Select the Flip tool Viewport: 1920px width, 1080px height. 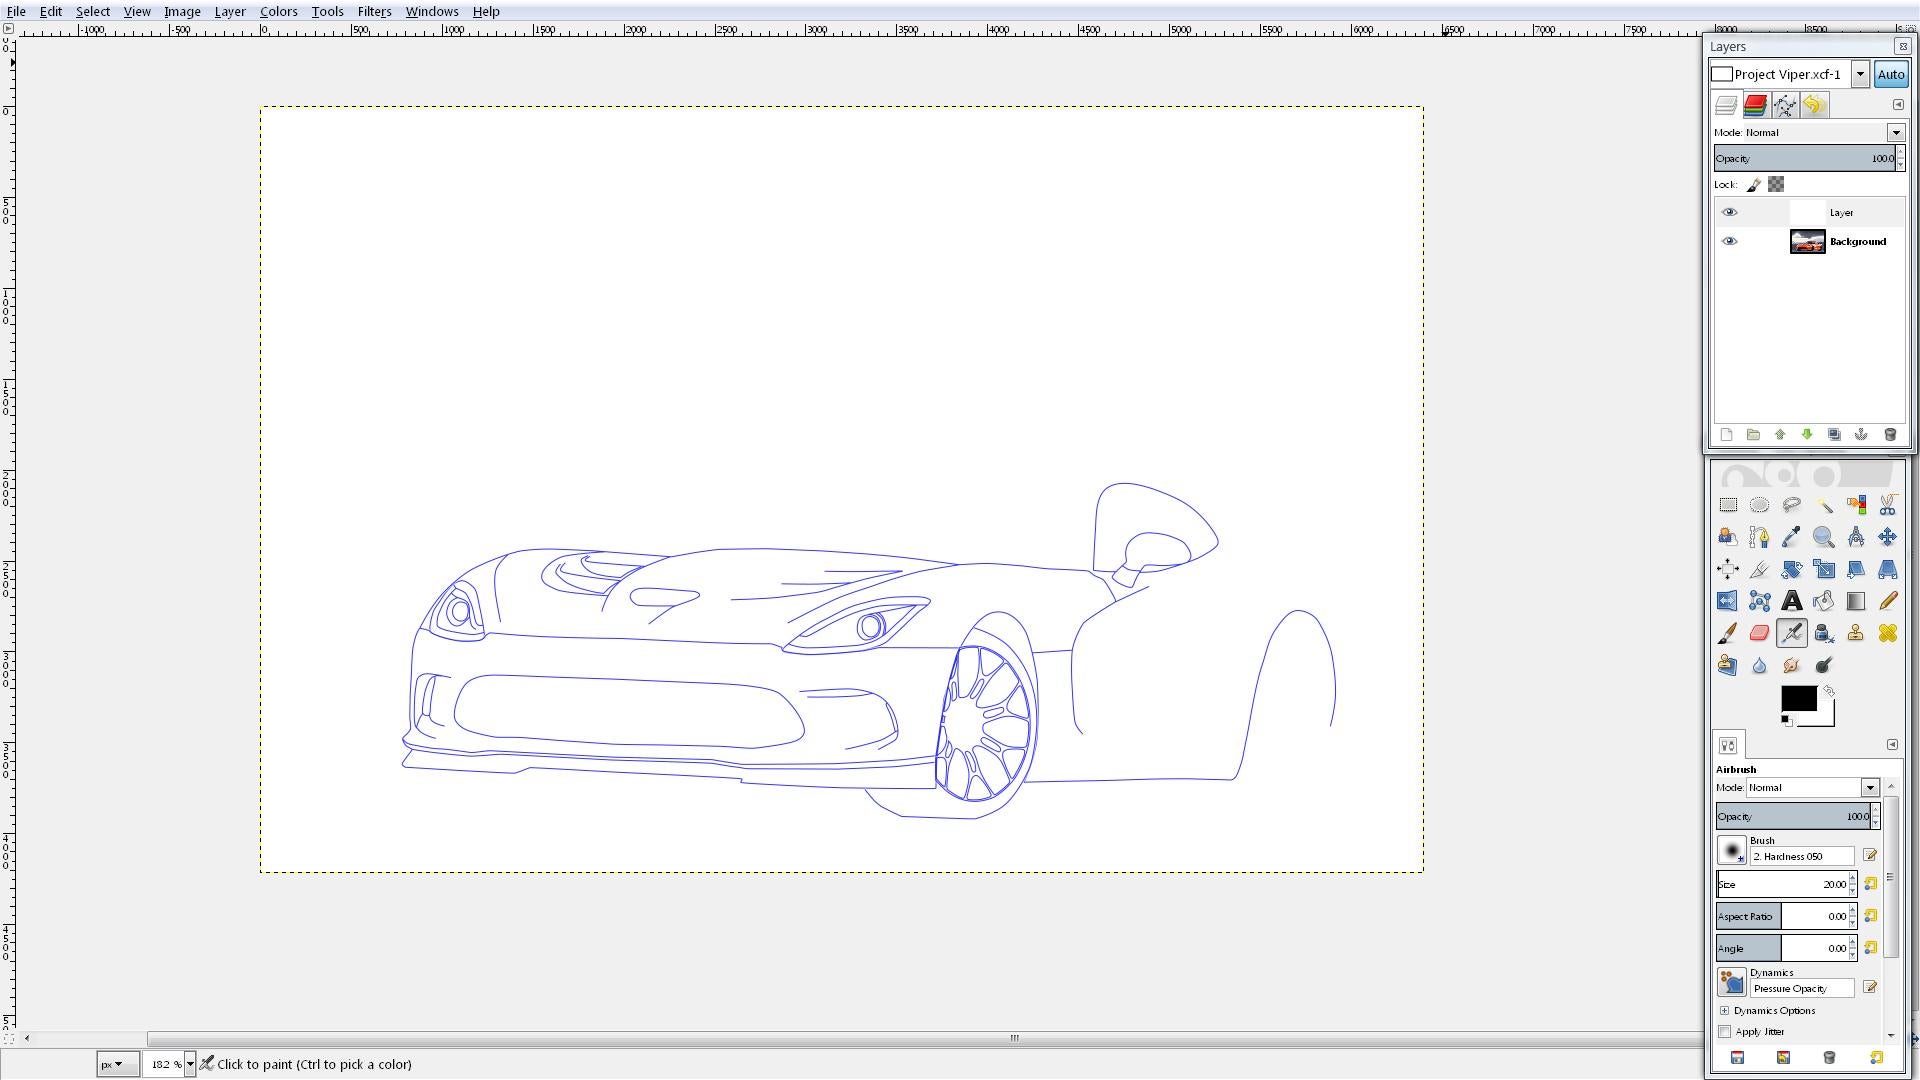pyautogui.click(x=1728, y=601)
